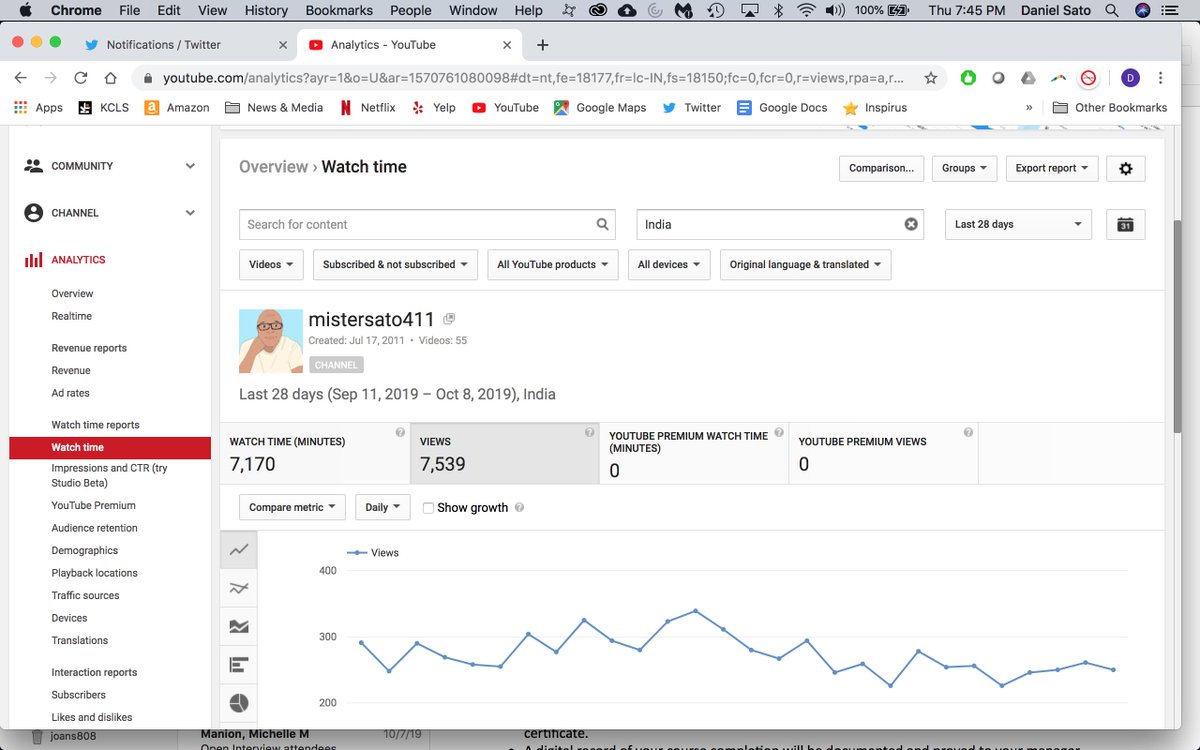Select the Views metric tab
Viewport: 1200px width, 750px height.
[x=505, y=453]
